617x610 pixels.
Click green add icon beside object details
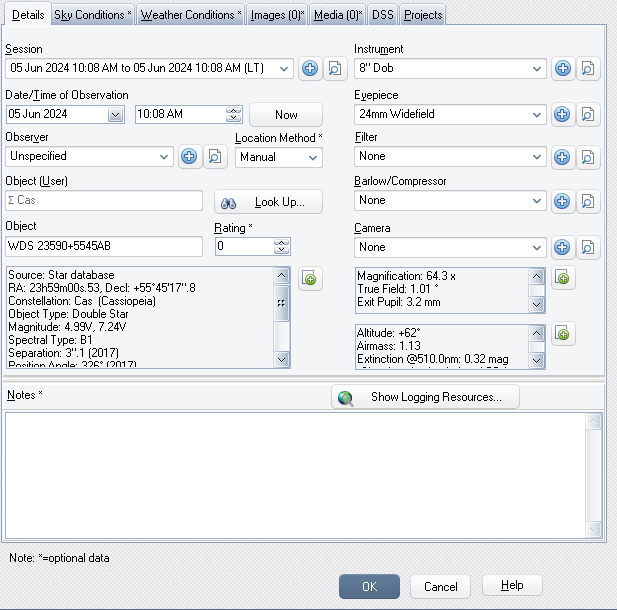tap(310, 279)
